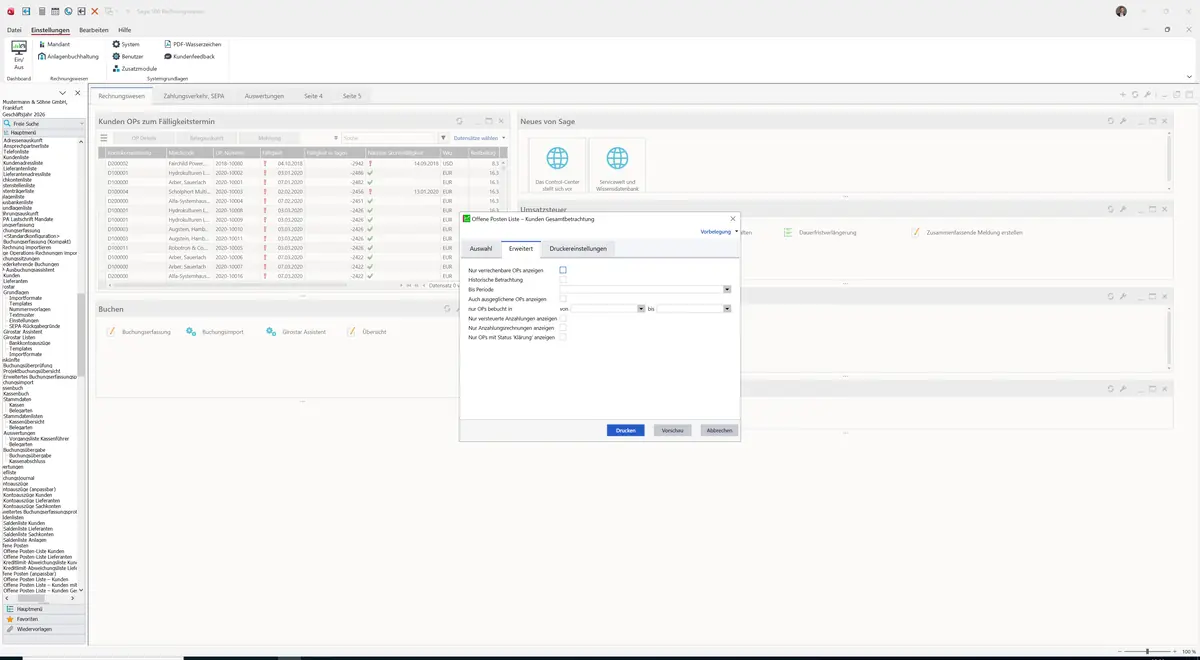Click Abbrechen to cancel the dialog
Viewport: 1200px width, 660px height.
(720, 430)
